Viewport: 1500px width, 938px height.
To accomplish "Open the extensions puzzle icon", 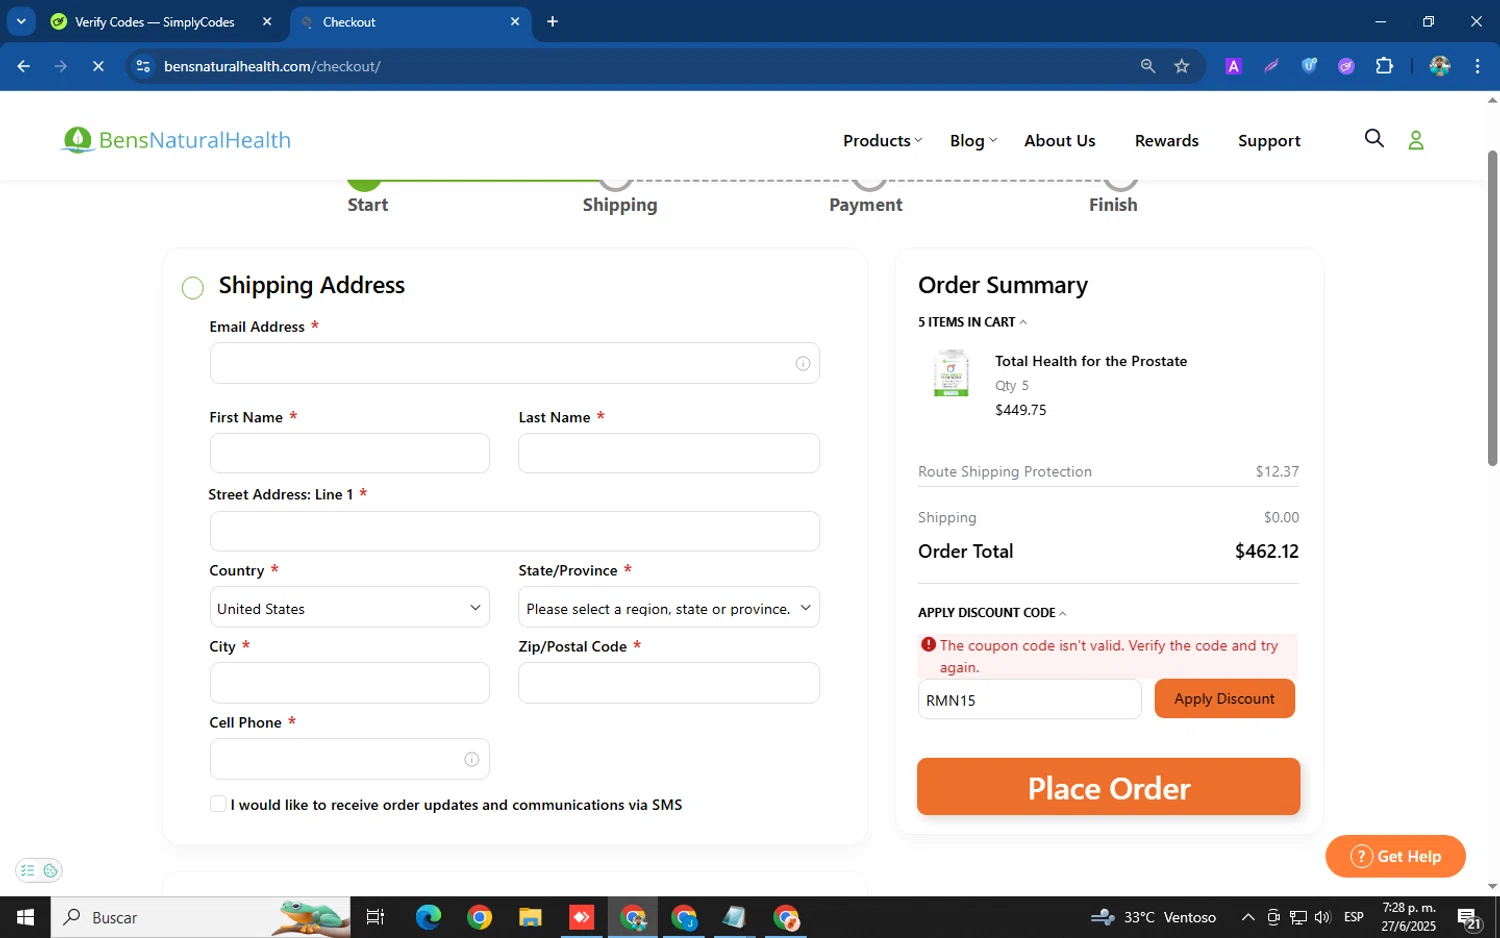I will point(1384,66).
